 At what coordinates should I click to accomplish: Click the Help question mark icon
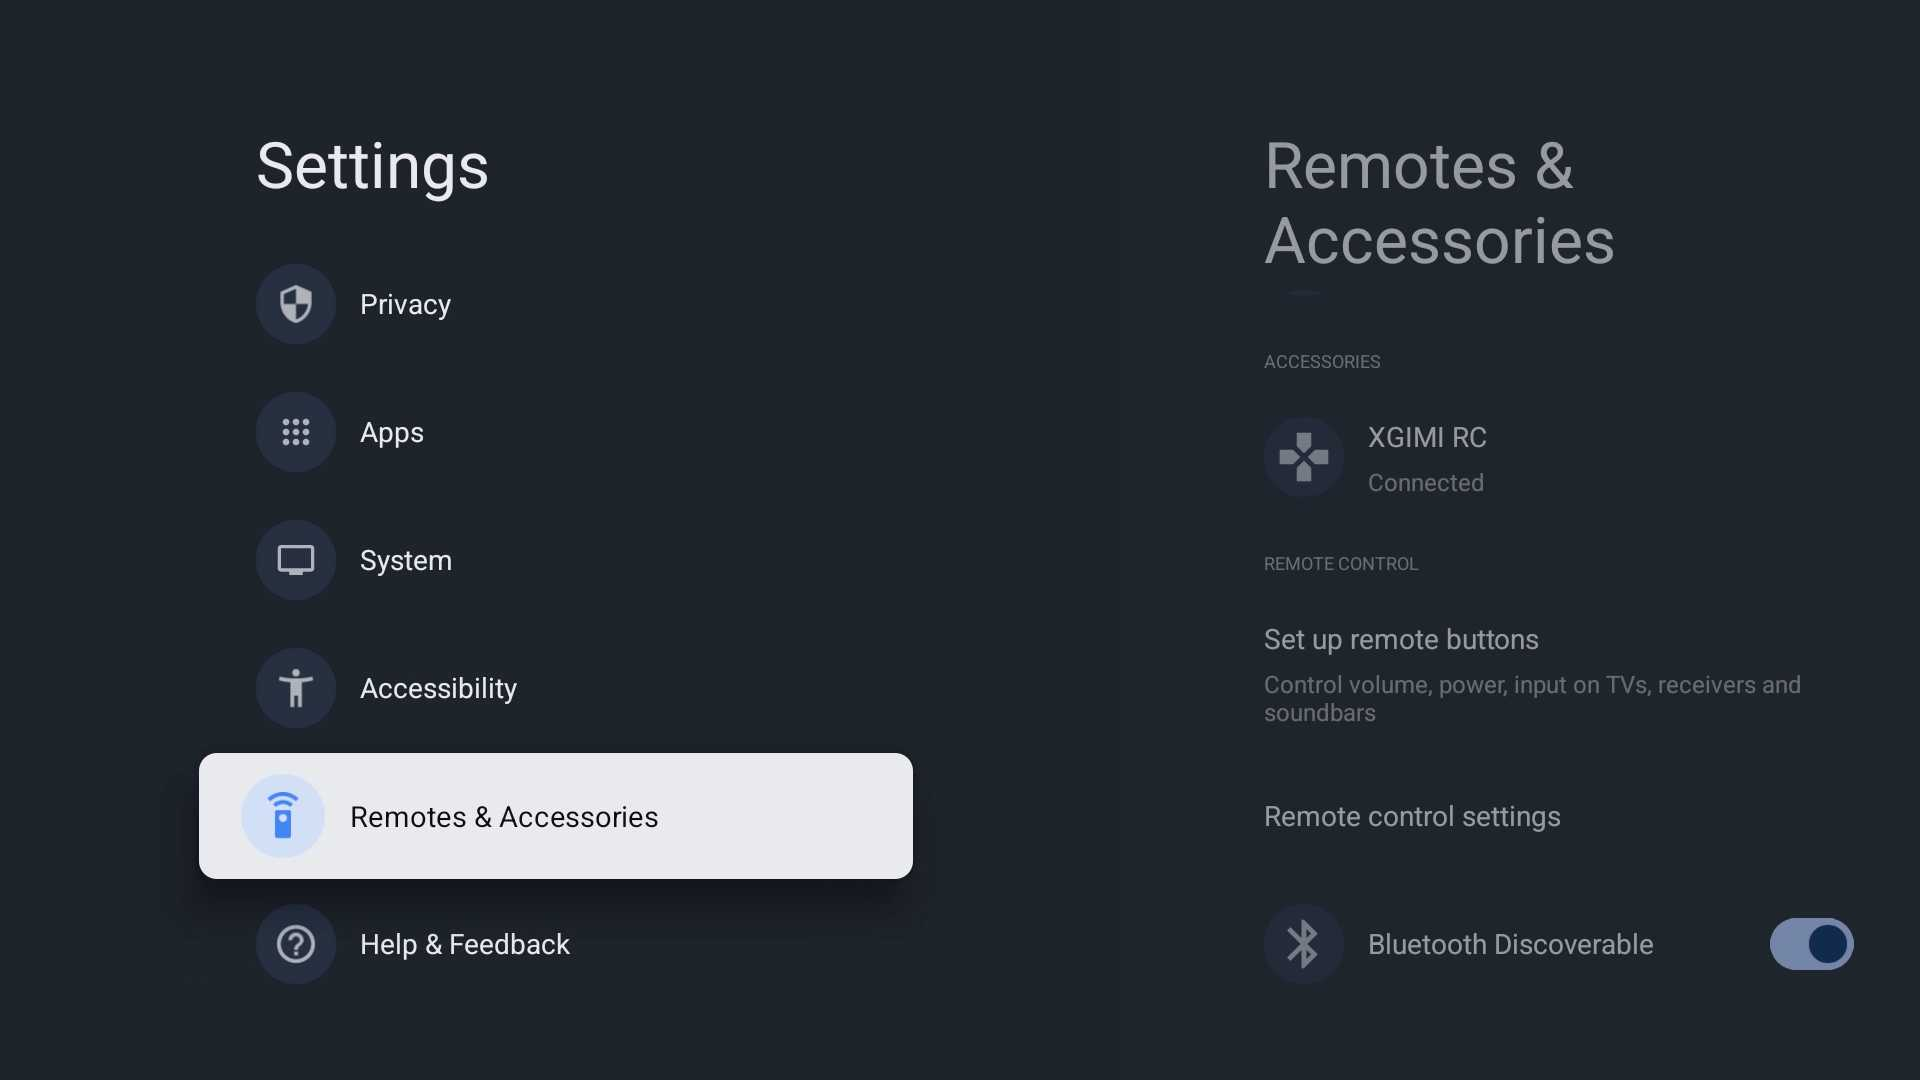point(296,944)
